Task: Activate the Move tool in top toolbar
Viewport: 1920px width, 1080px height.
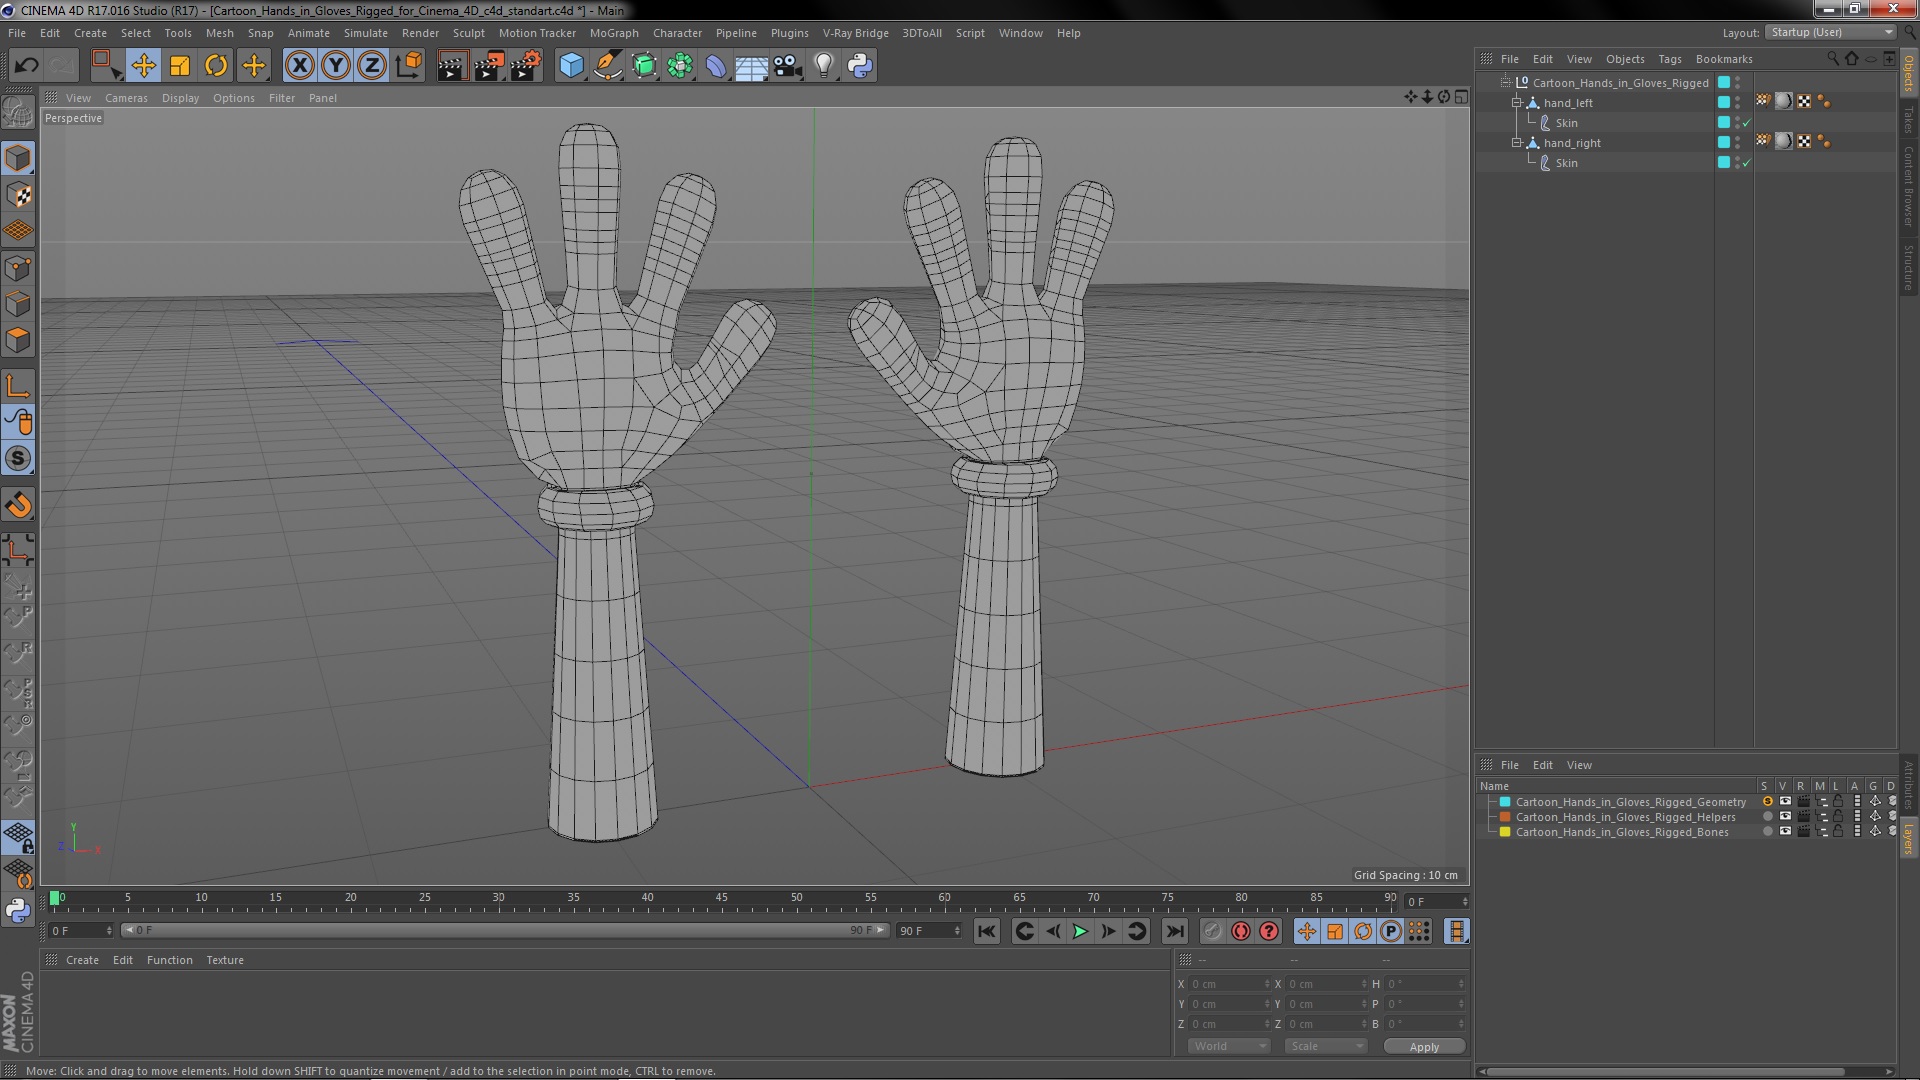Action: pyautogui.click(x=143, y=66)
